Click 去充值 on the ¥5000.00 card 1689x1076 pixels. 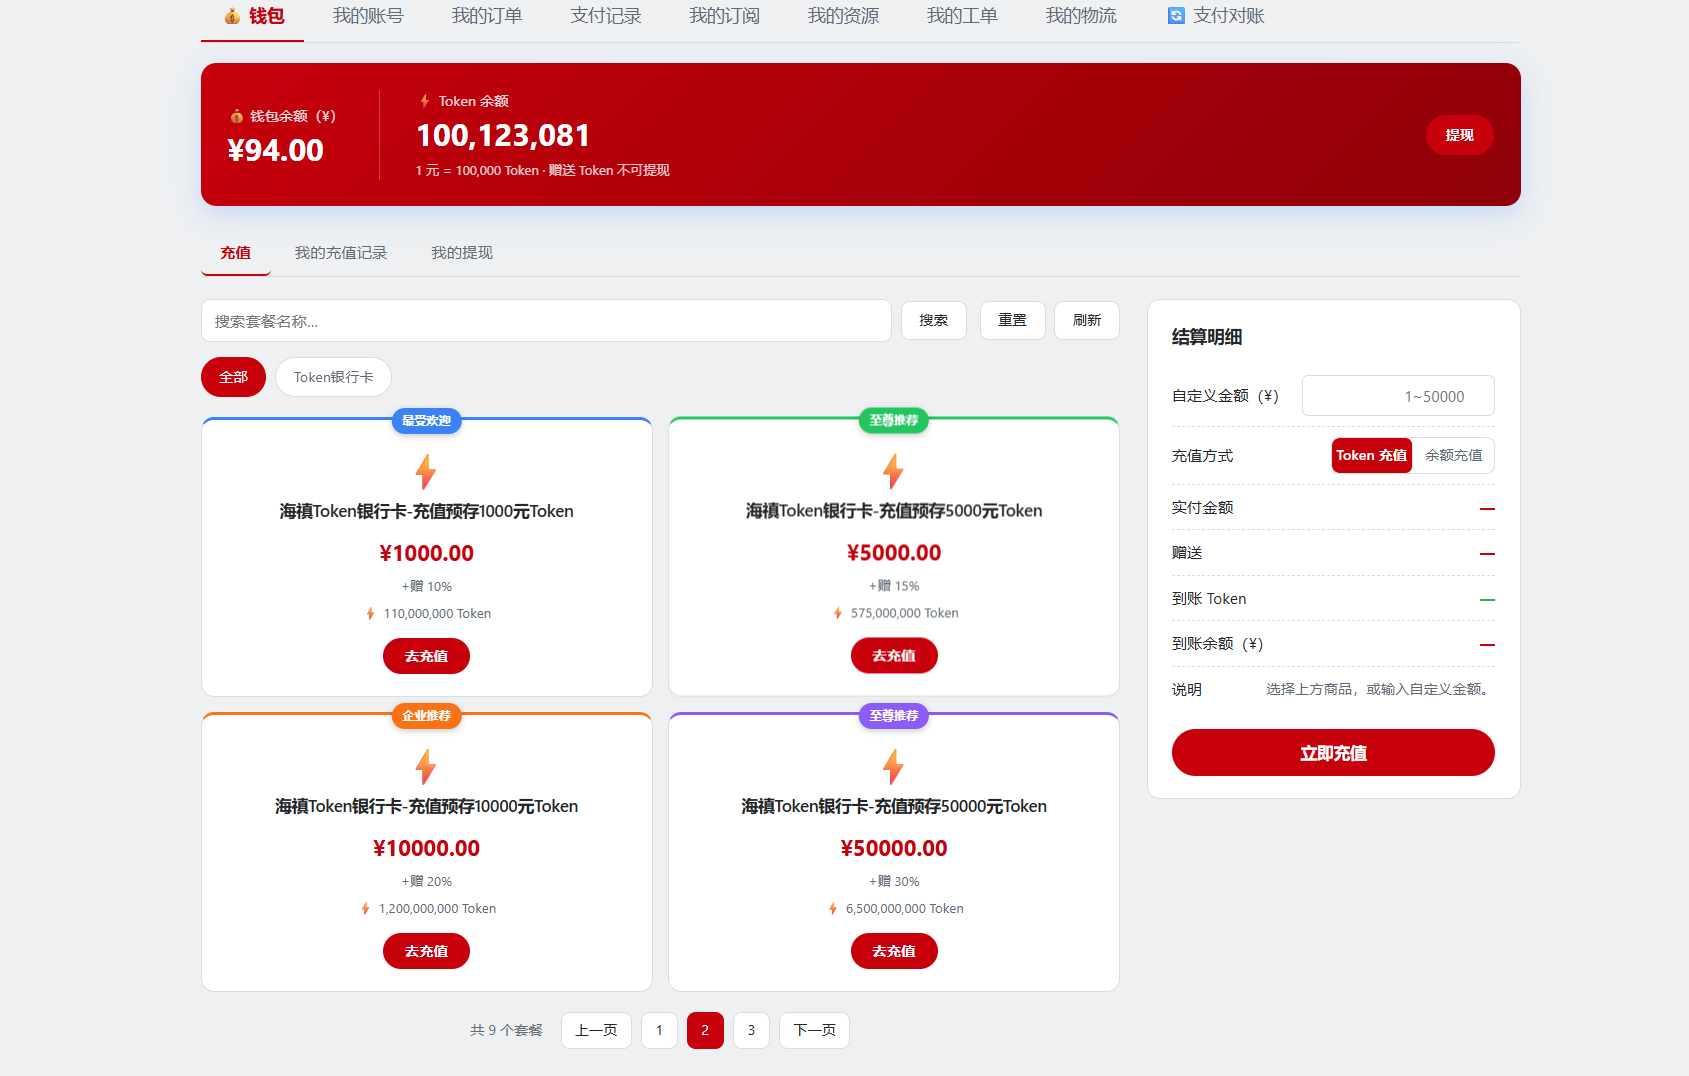tap(894, 656)
